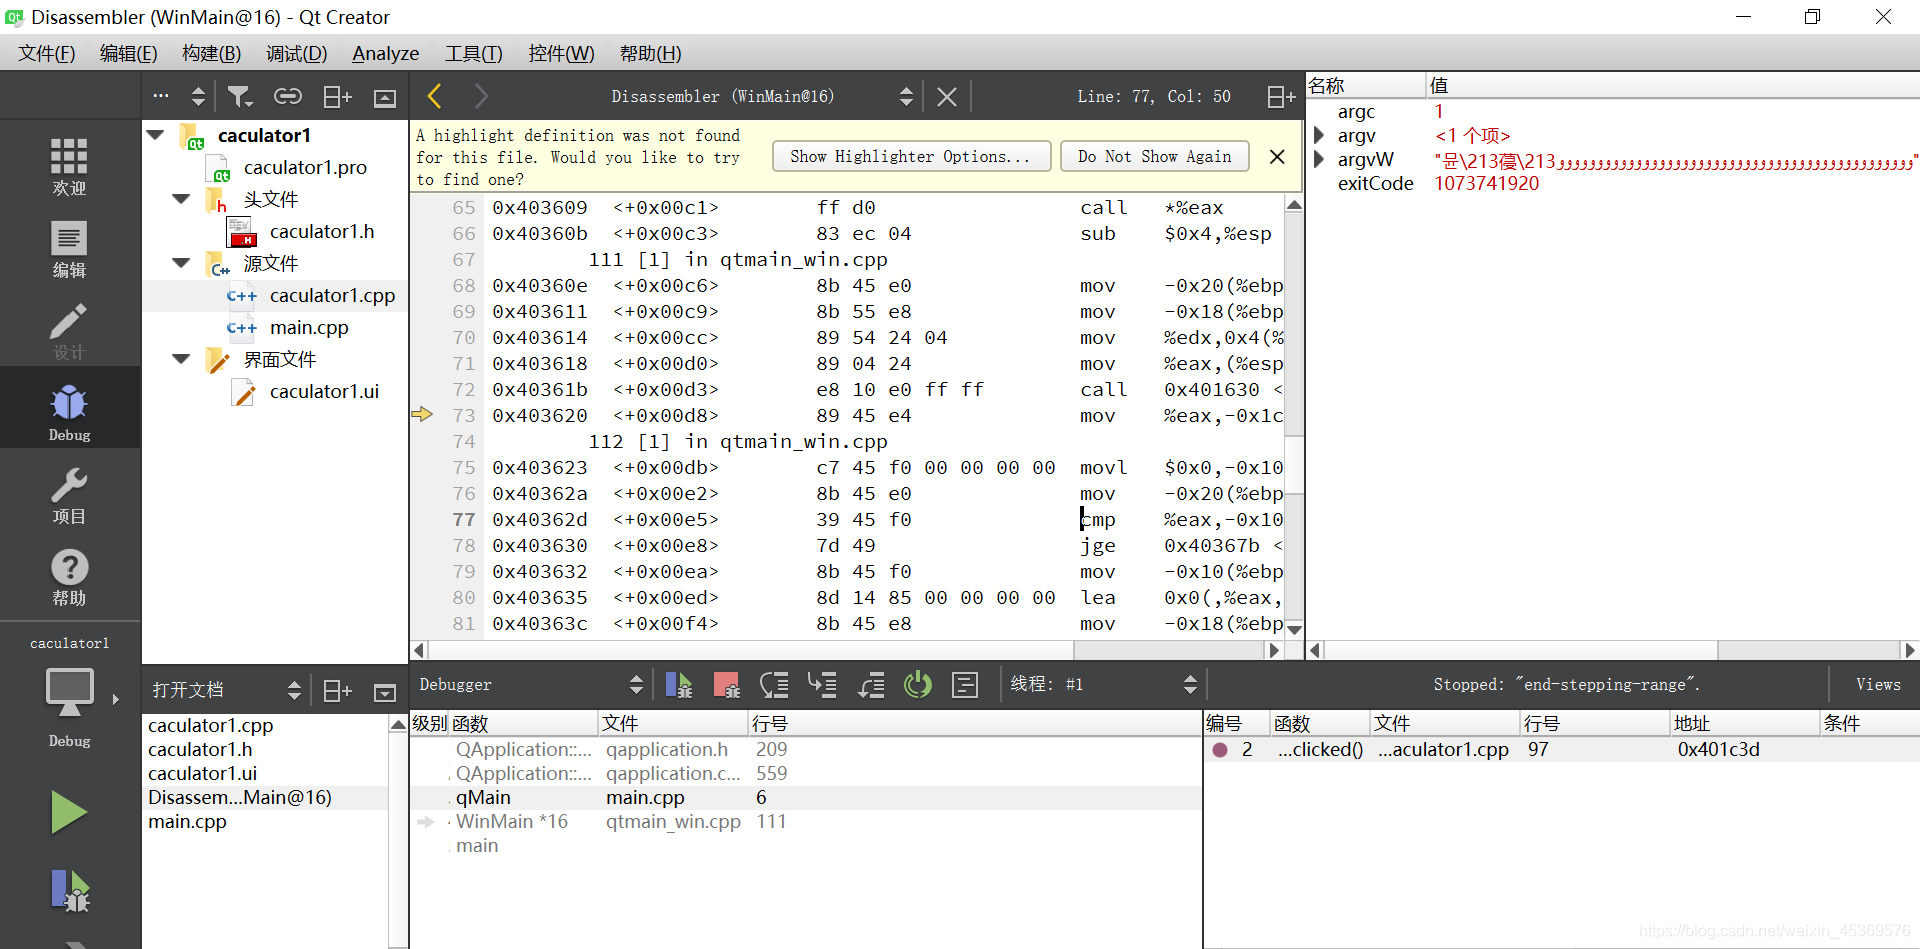Expand the argvW variable
Viewport: 1920px width, 949px height.
click(x=1319, y=159)
